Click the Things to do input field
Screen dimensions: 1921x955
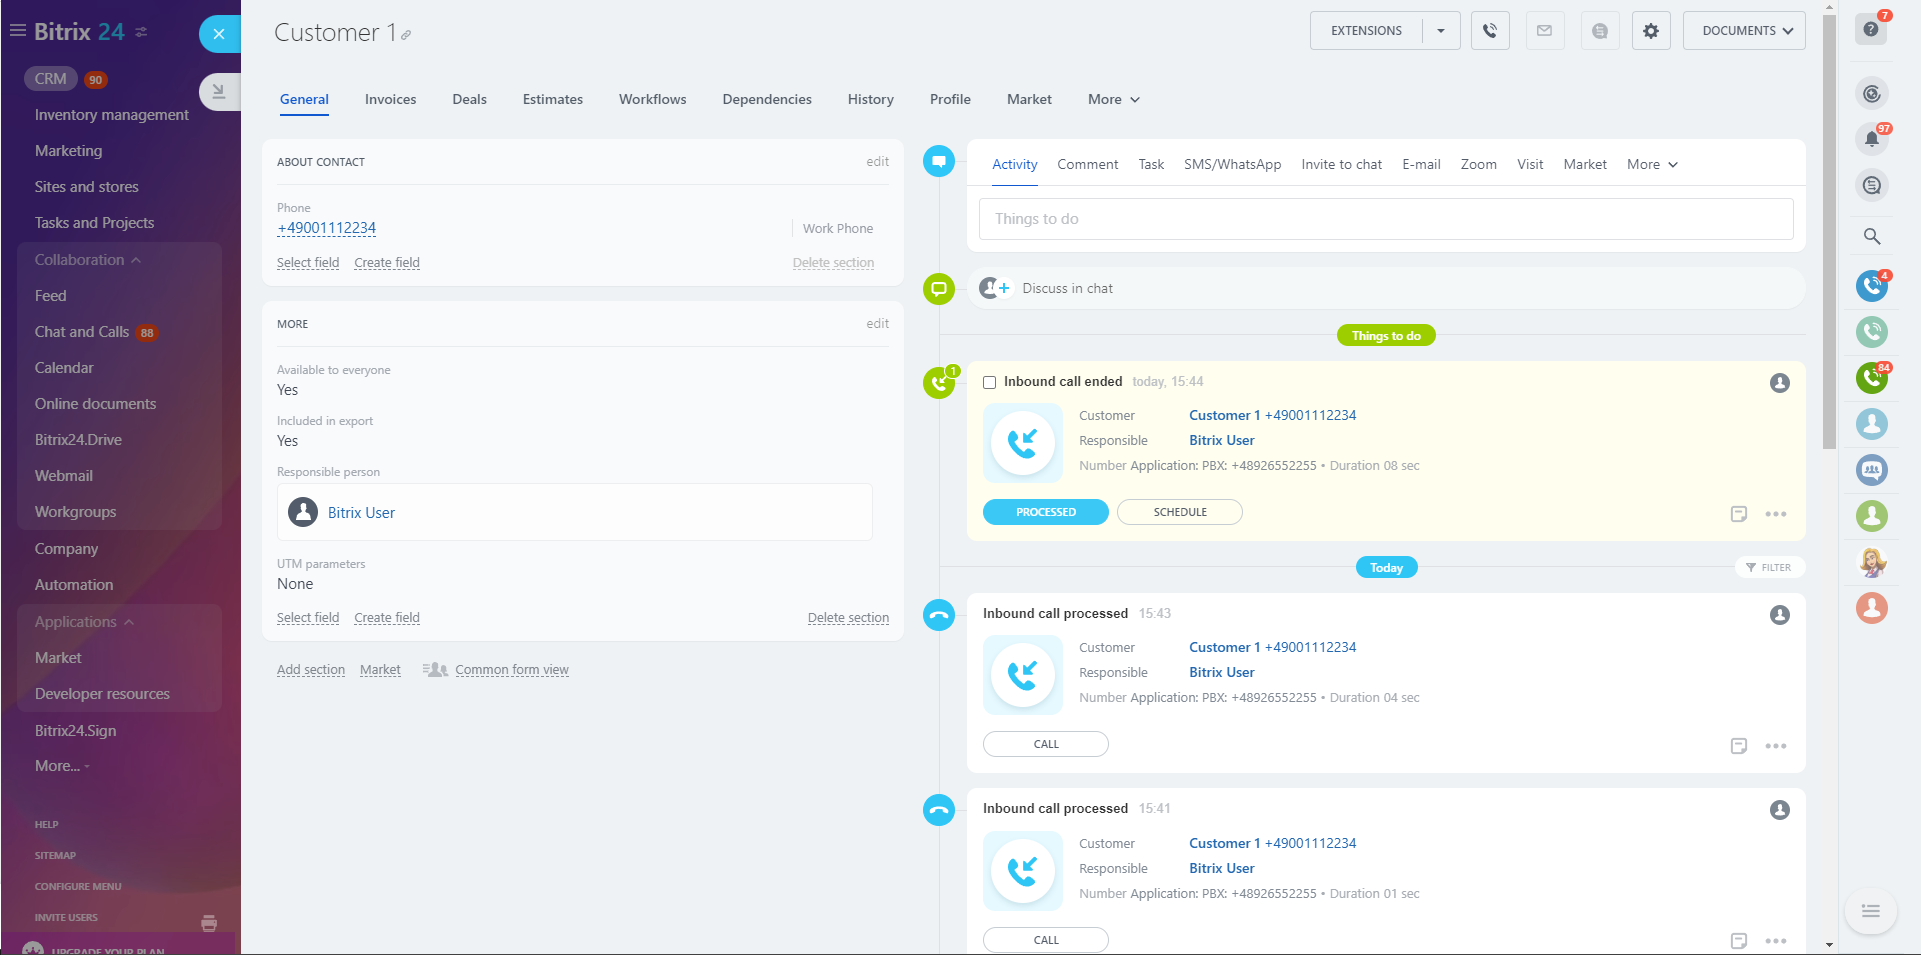(1385, 219)
